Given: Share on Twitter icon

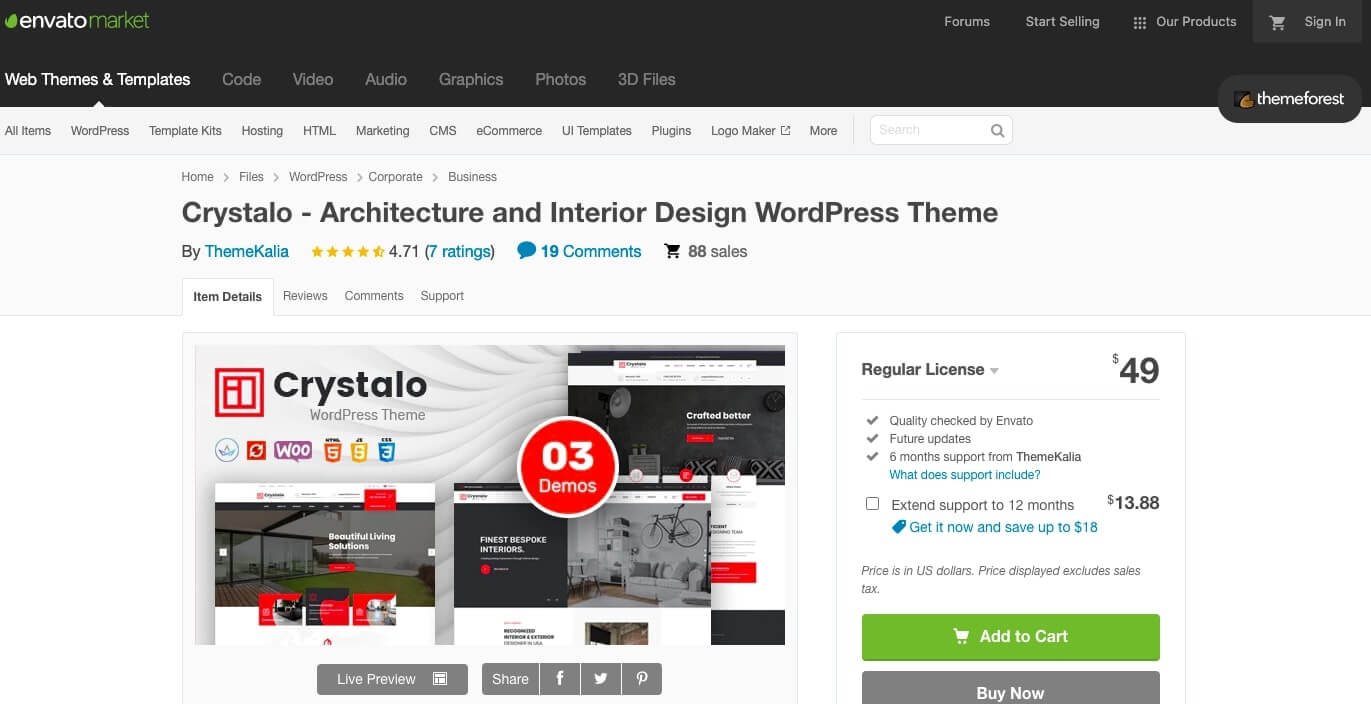Looking at the screenshot, I should pyautogui.click(x=601, y=679).
